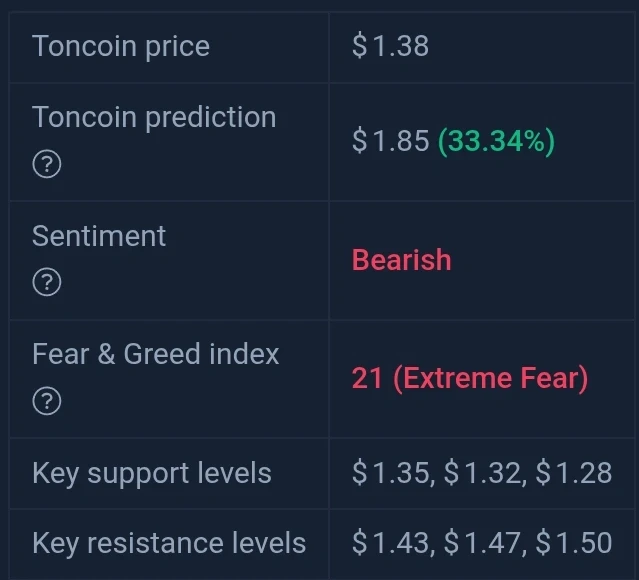Click the $1.85 predicted price
This screenshot has width=639, height=580.
click(390, 141)
